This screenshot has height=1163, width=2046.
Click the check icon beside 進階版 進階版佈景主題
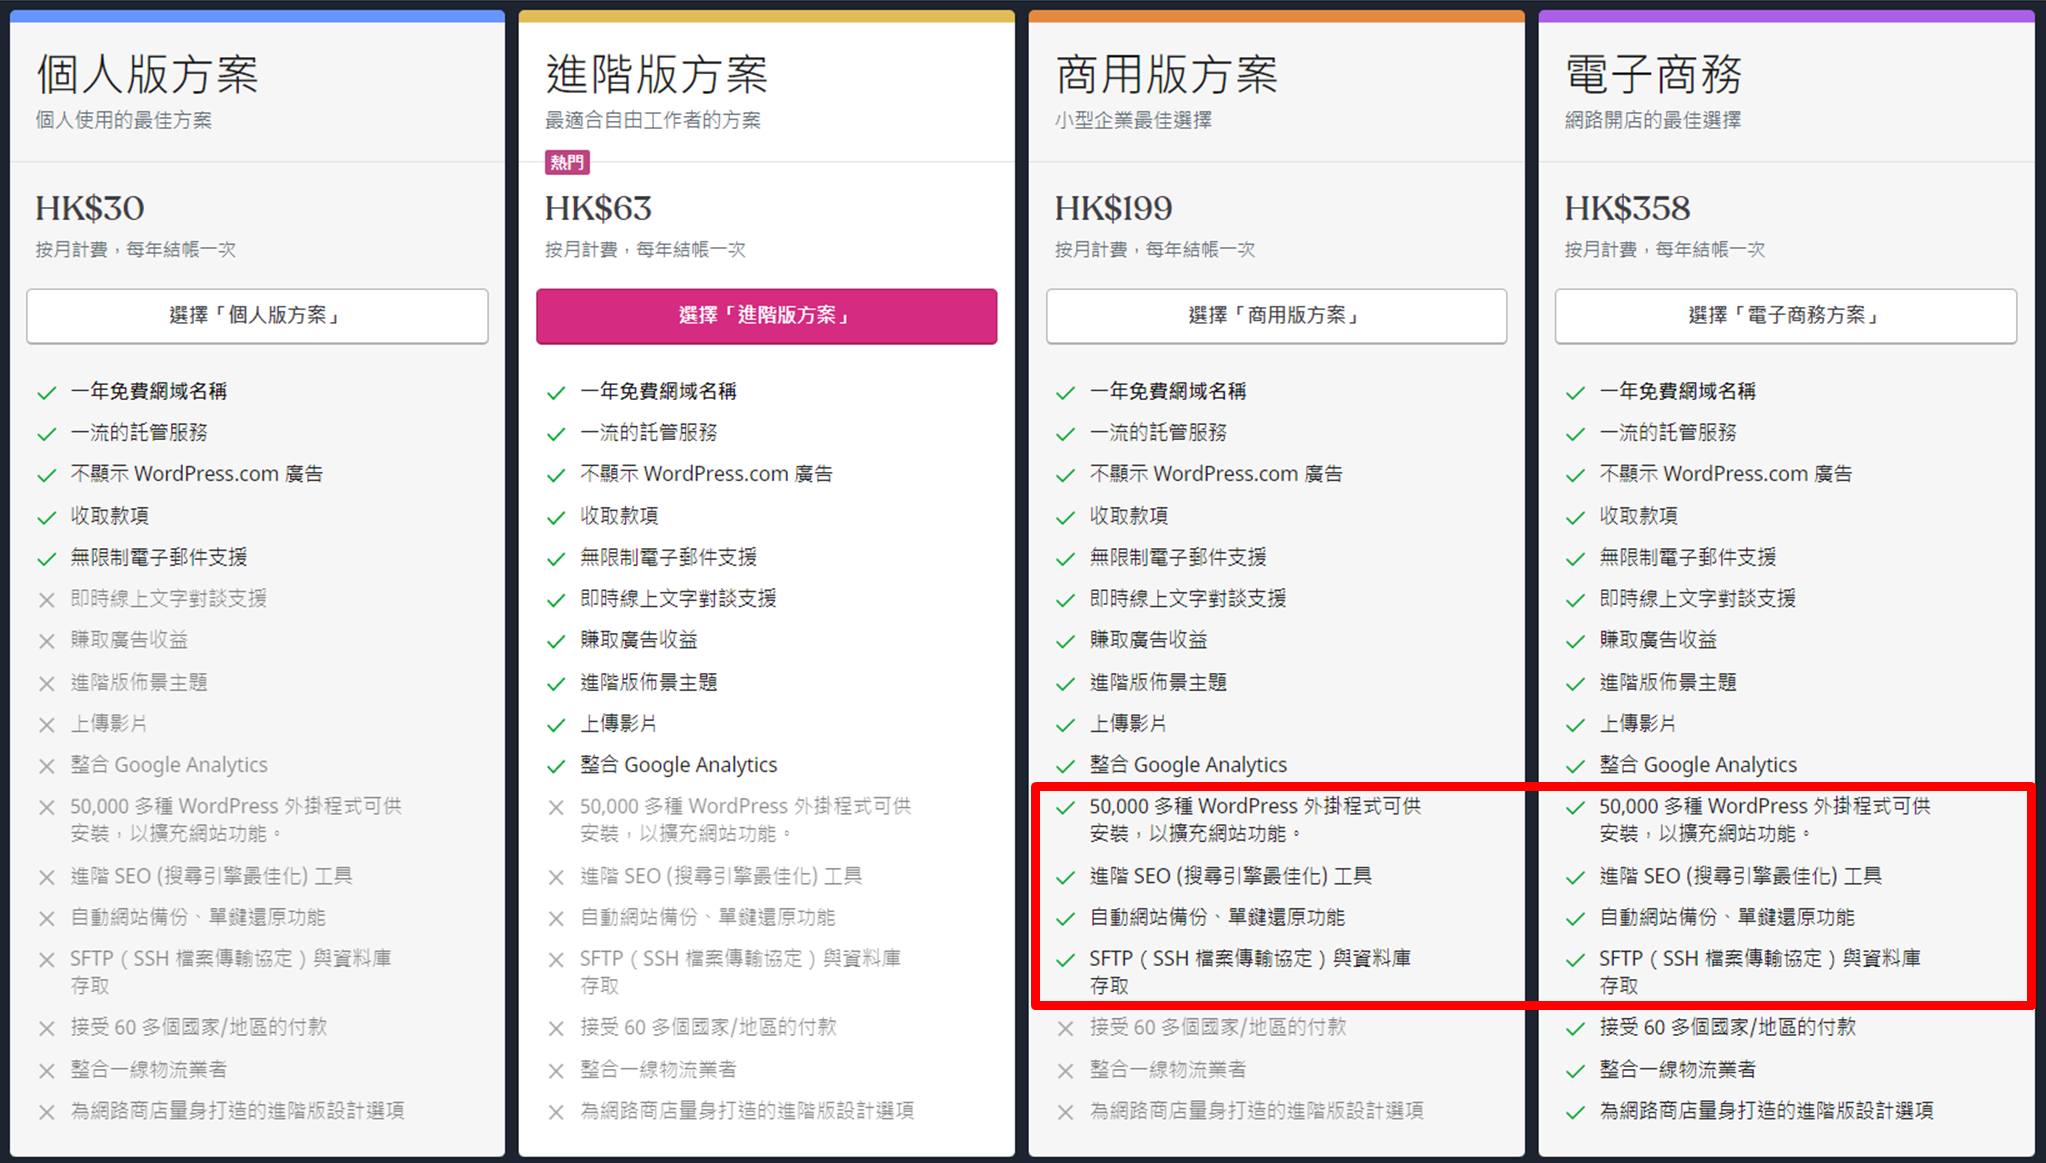(x=556, y=684)
